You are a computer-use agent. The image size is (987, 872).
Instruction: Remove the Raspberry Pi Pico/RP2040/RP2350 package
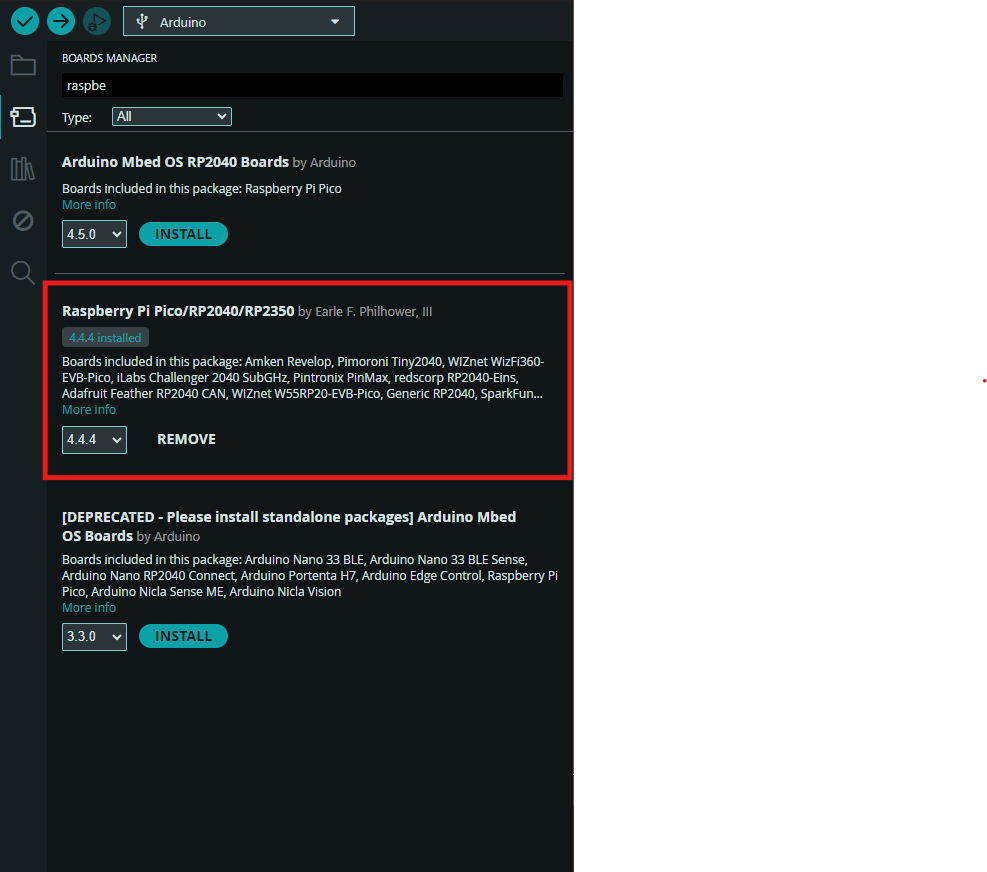tap(186, 439)
